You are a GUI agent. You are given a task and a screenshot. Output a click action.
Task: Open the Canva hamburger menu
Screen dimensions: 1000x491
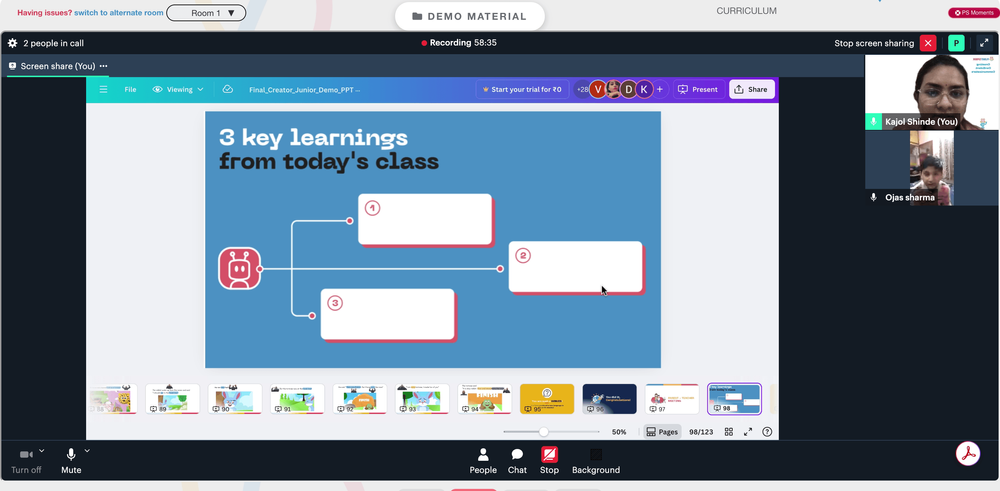pos(103,89)
